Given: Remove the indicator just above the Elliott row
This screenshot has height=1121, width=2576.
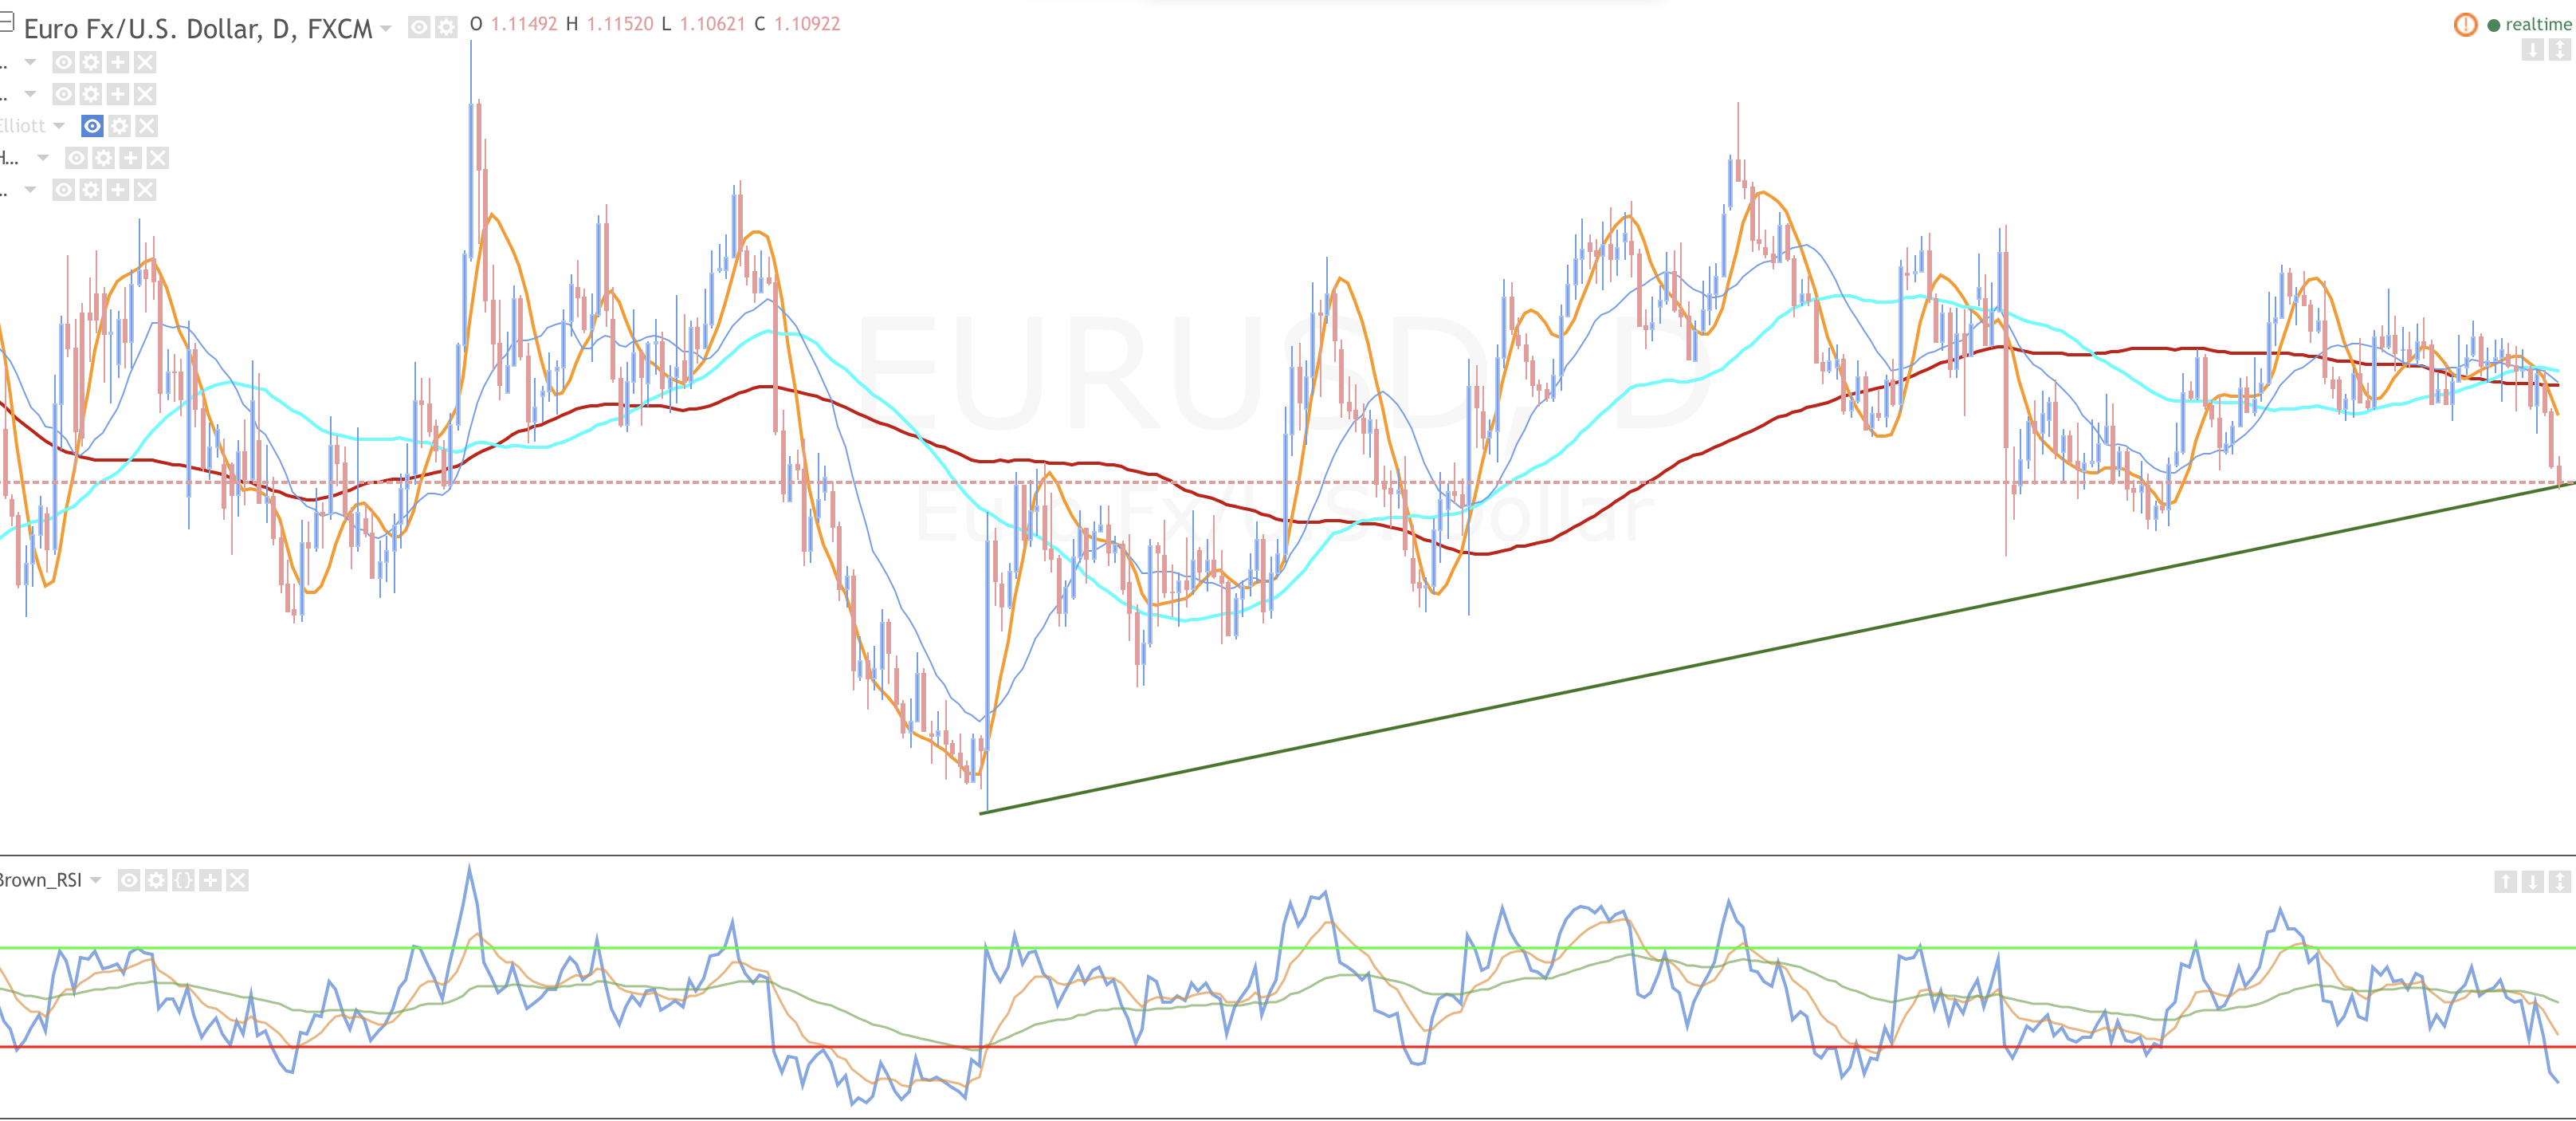Looking at the screenshot, I should 145,95.
